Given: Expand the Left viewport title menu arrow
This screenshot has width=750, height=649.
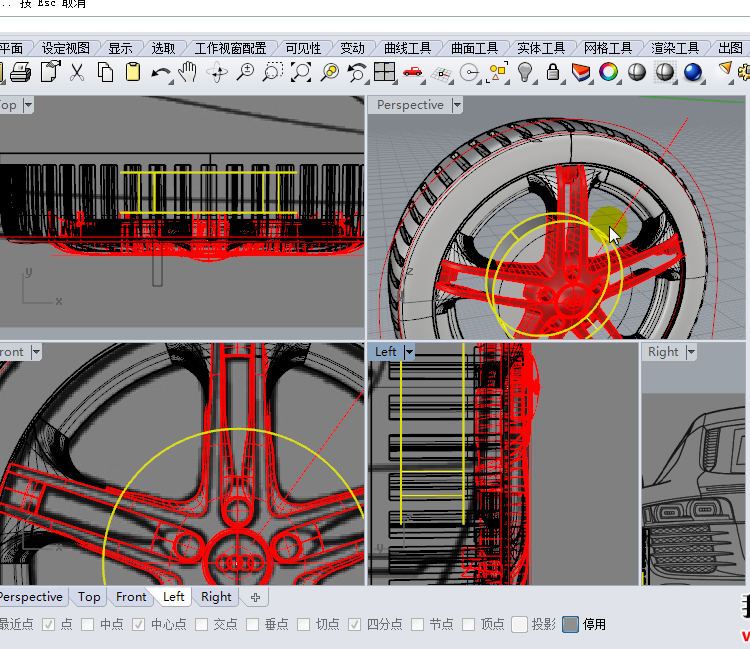Looking at the screenshot, I should pos(409,352).
